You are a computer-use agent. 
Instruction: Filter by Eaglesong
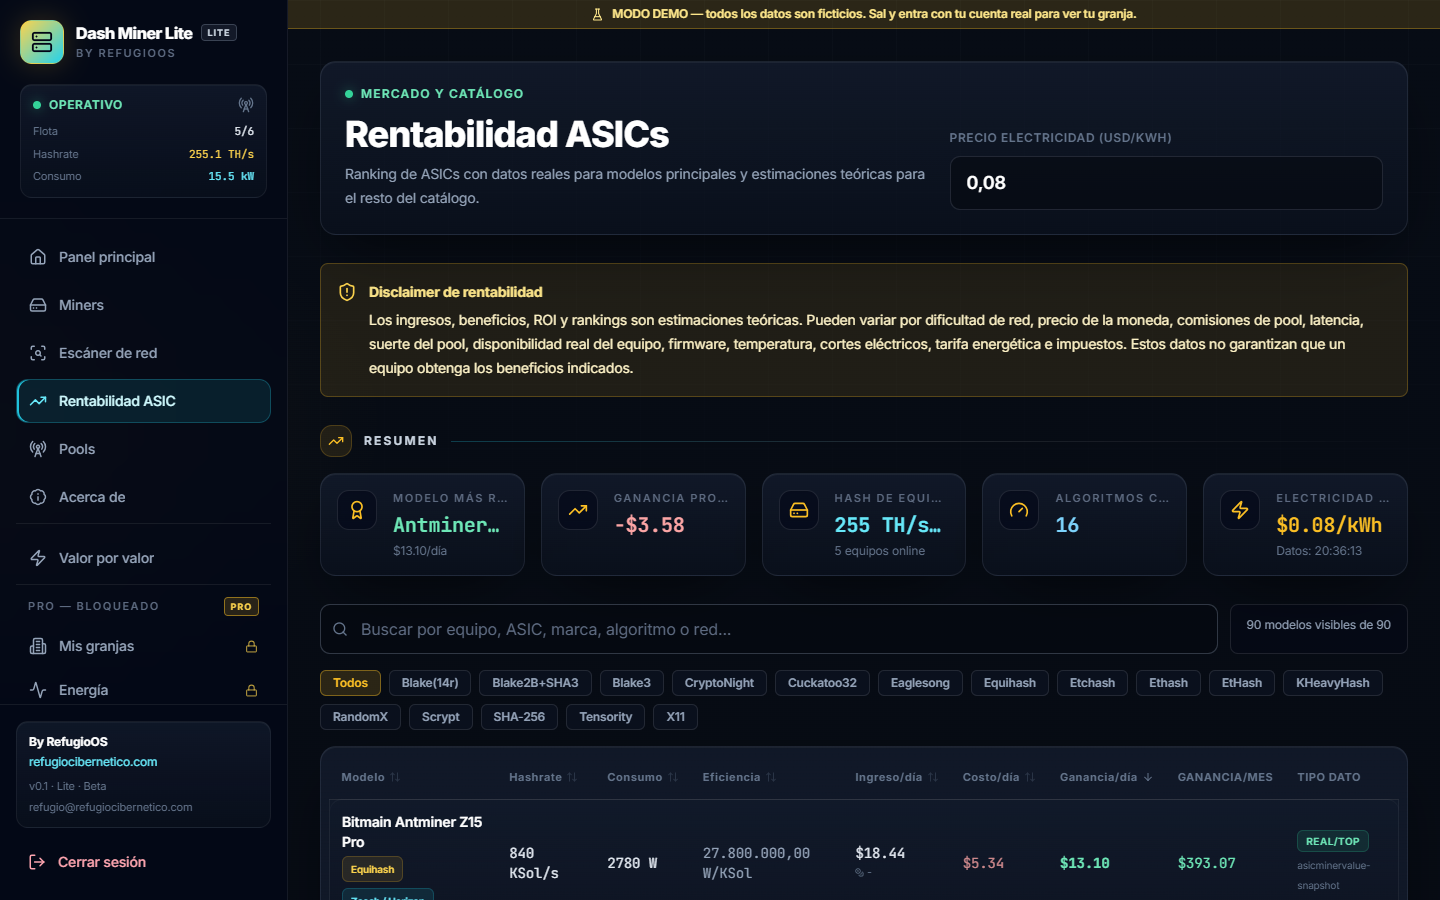point(920,683)
